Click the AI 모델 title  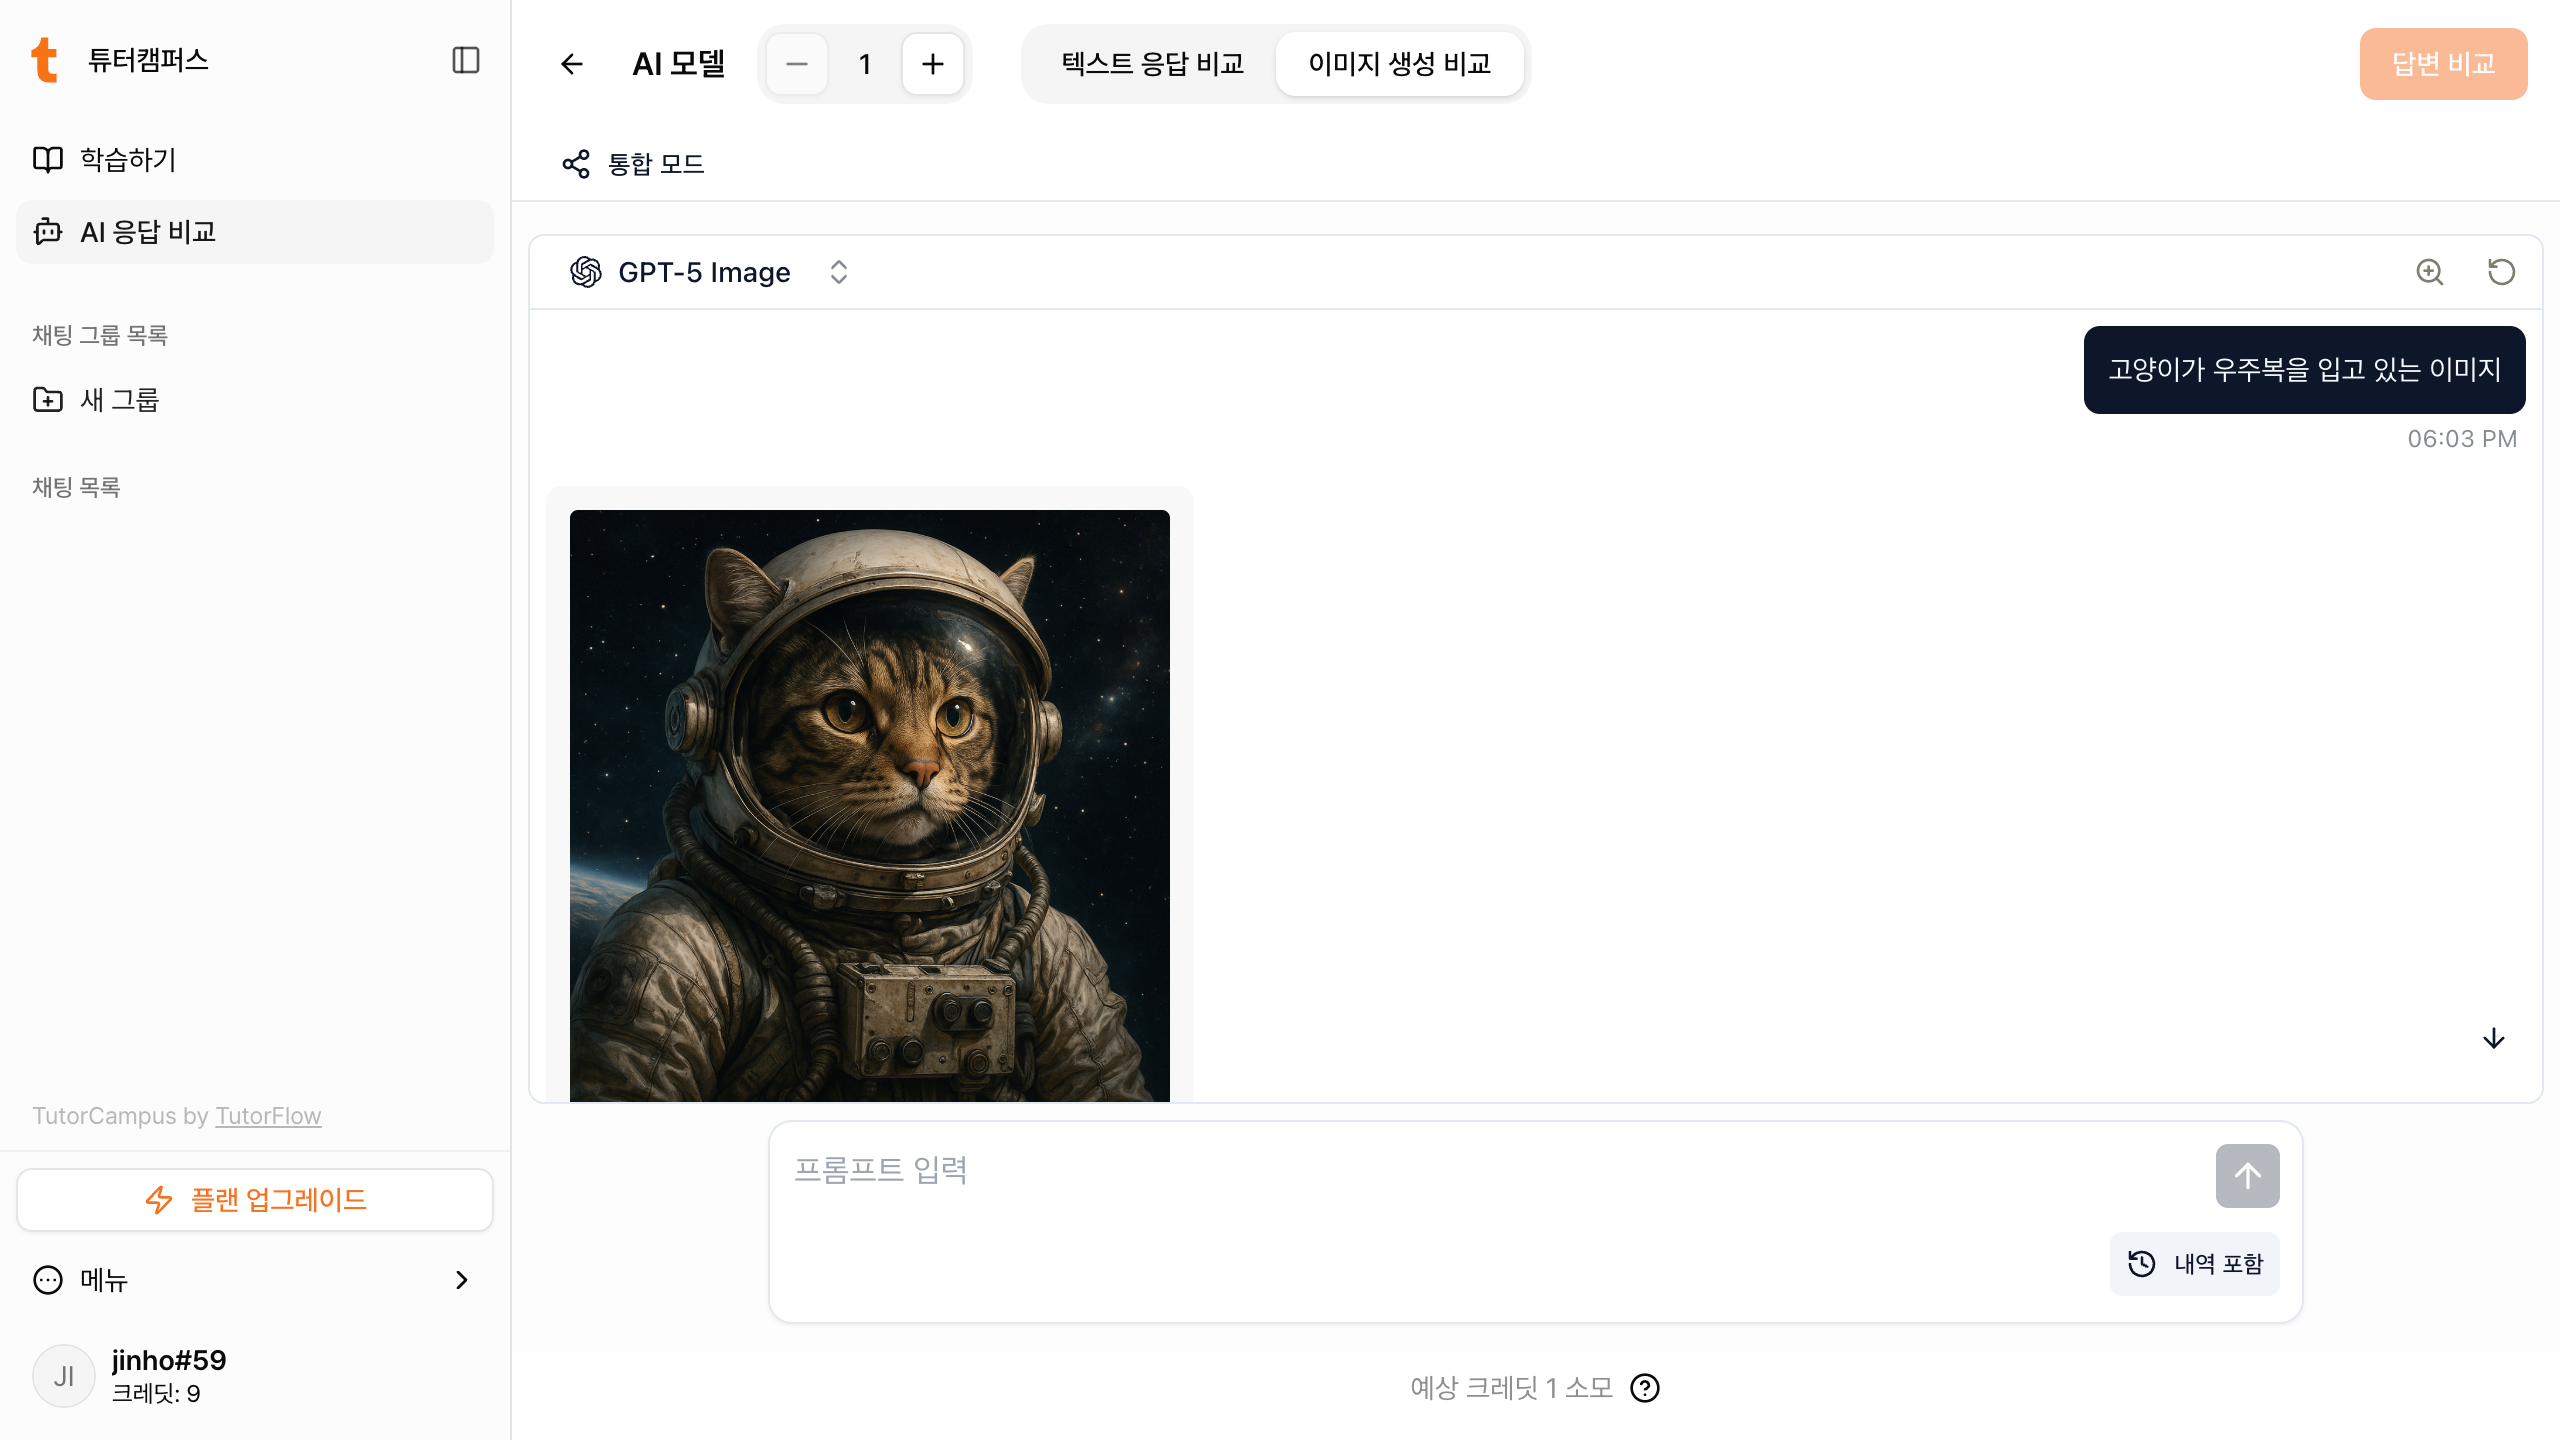pos(678,64)
